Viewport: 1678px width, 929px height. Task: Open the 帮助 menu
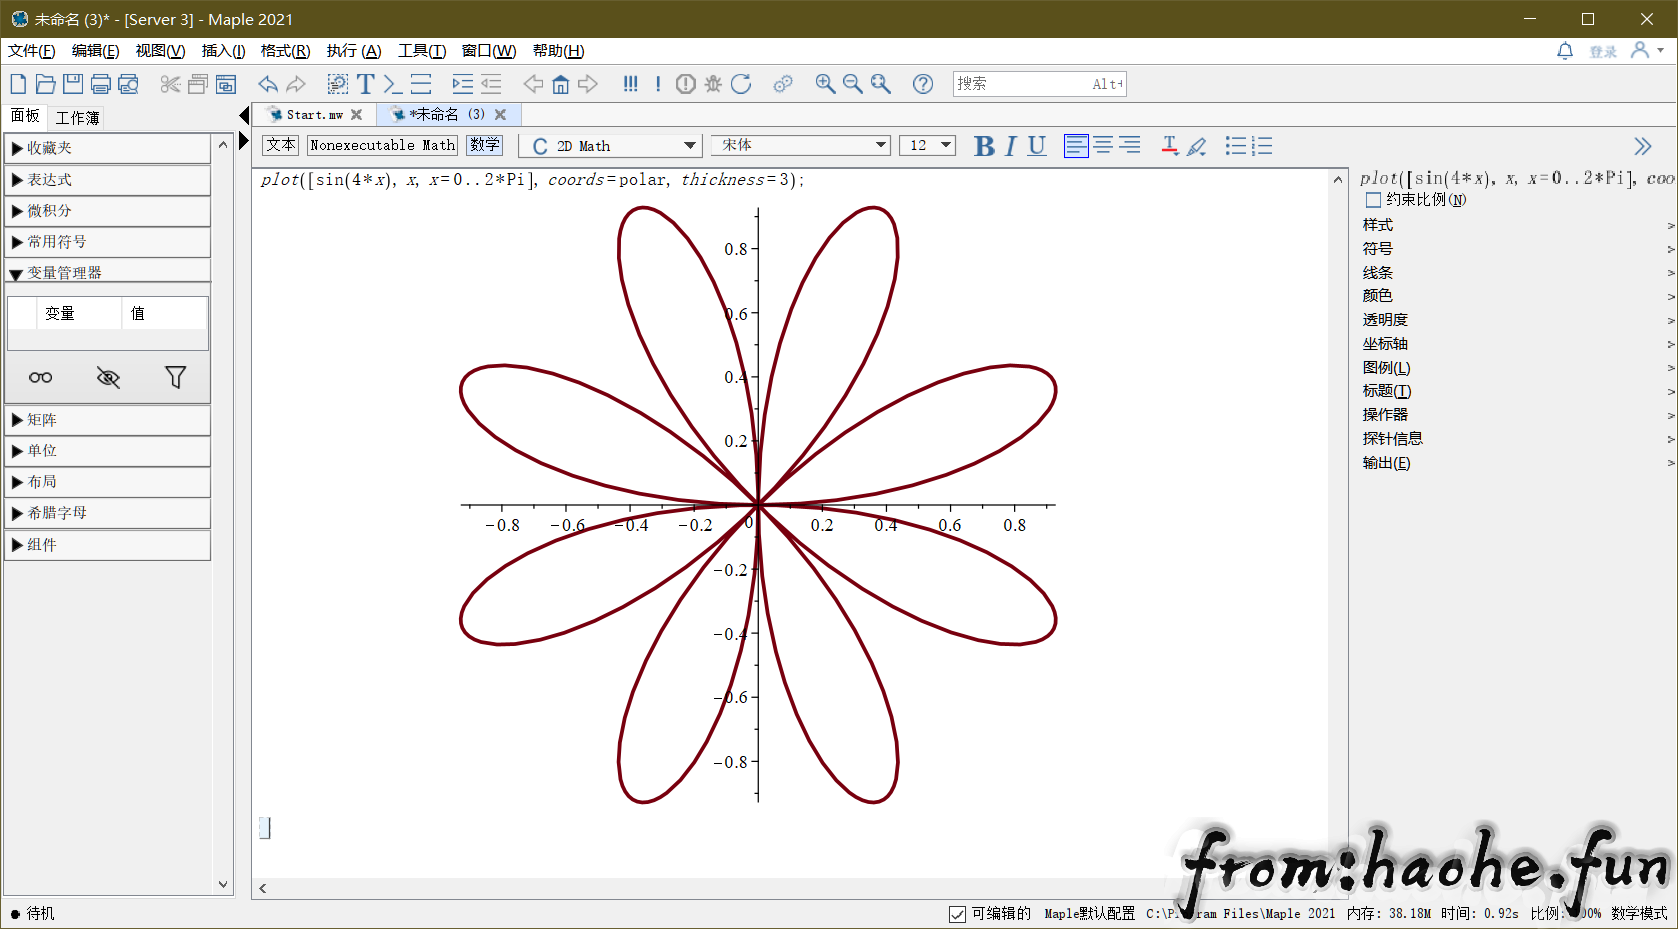pos(558,51)
